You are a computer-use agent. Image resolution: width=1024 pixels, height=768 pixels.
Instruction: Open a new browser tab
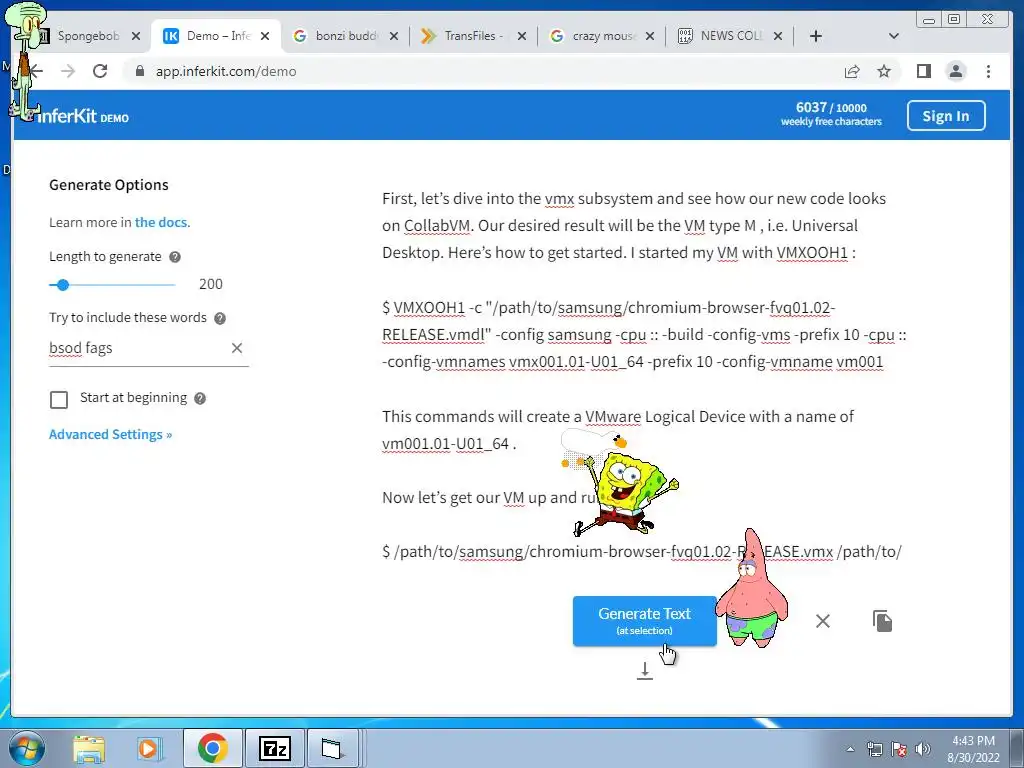click(816, 36)
